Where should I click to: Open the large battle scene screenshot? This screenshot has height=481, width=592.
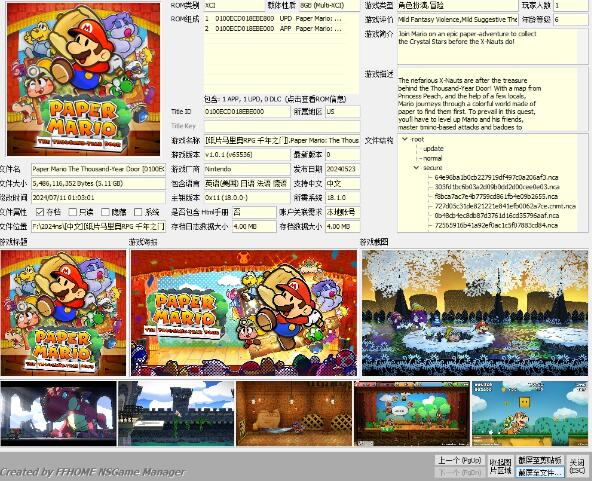tap(475, 313)
